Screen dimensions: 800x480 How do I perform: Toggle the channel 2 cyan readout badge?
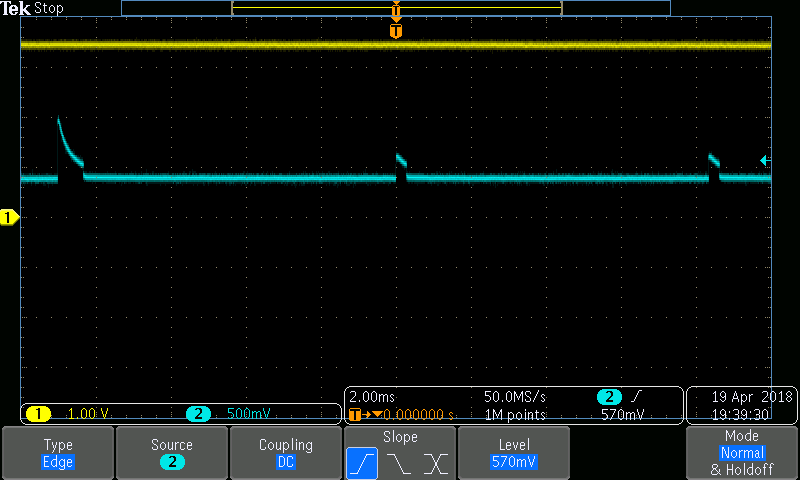[x=198, y=414]
